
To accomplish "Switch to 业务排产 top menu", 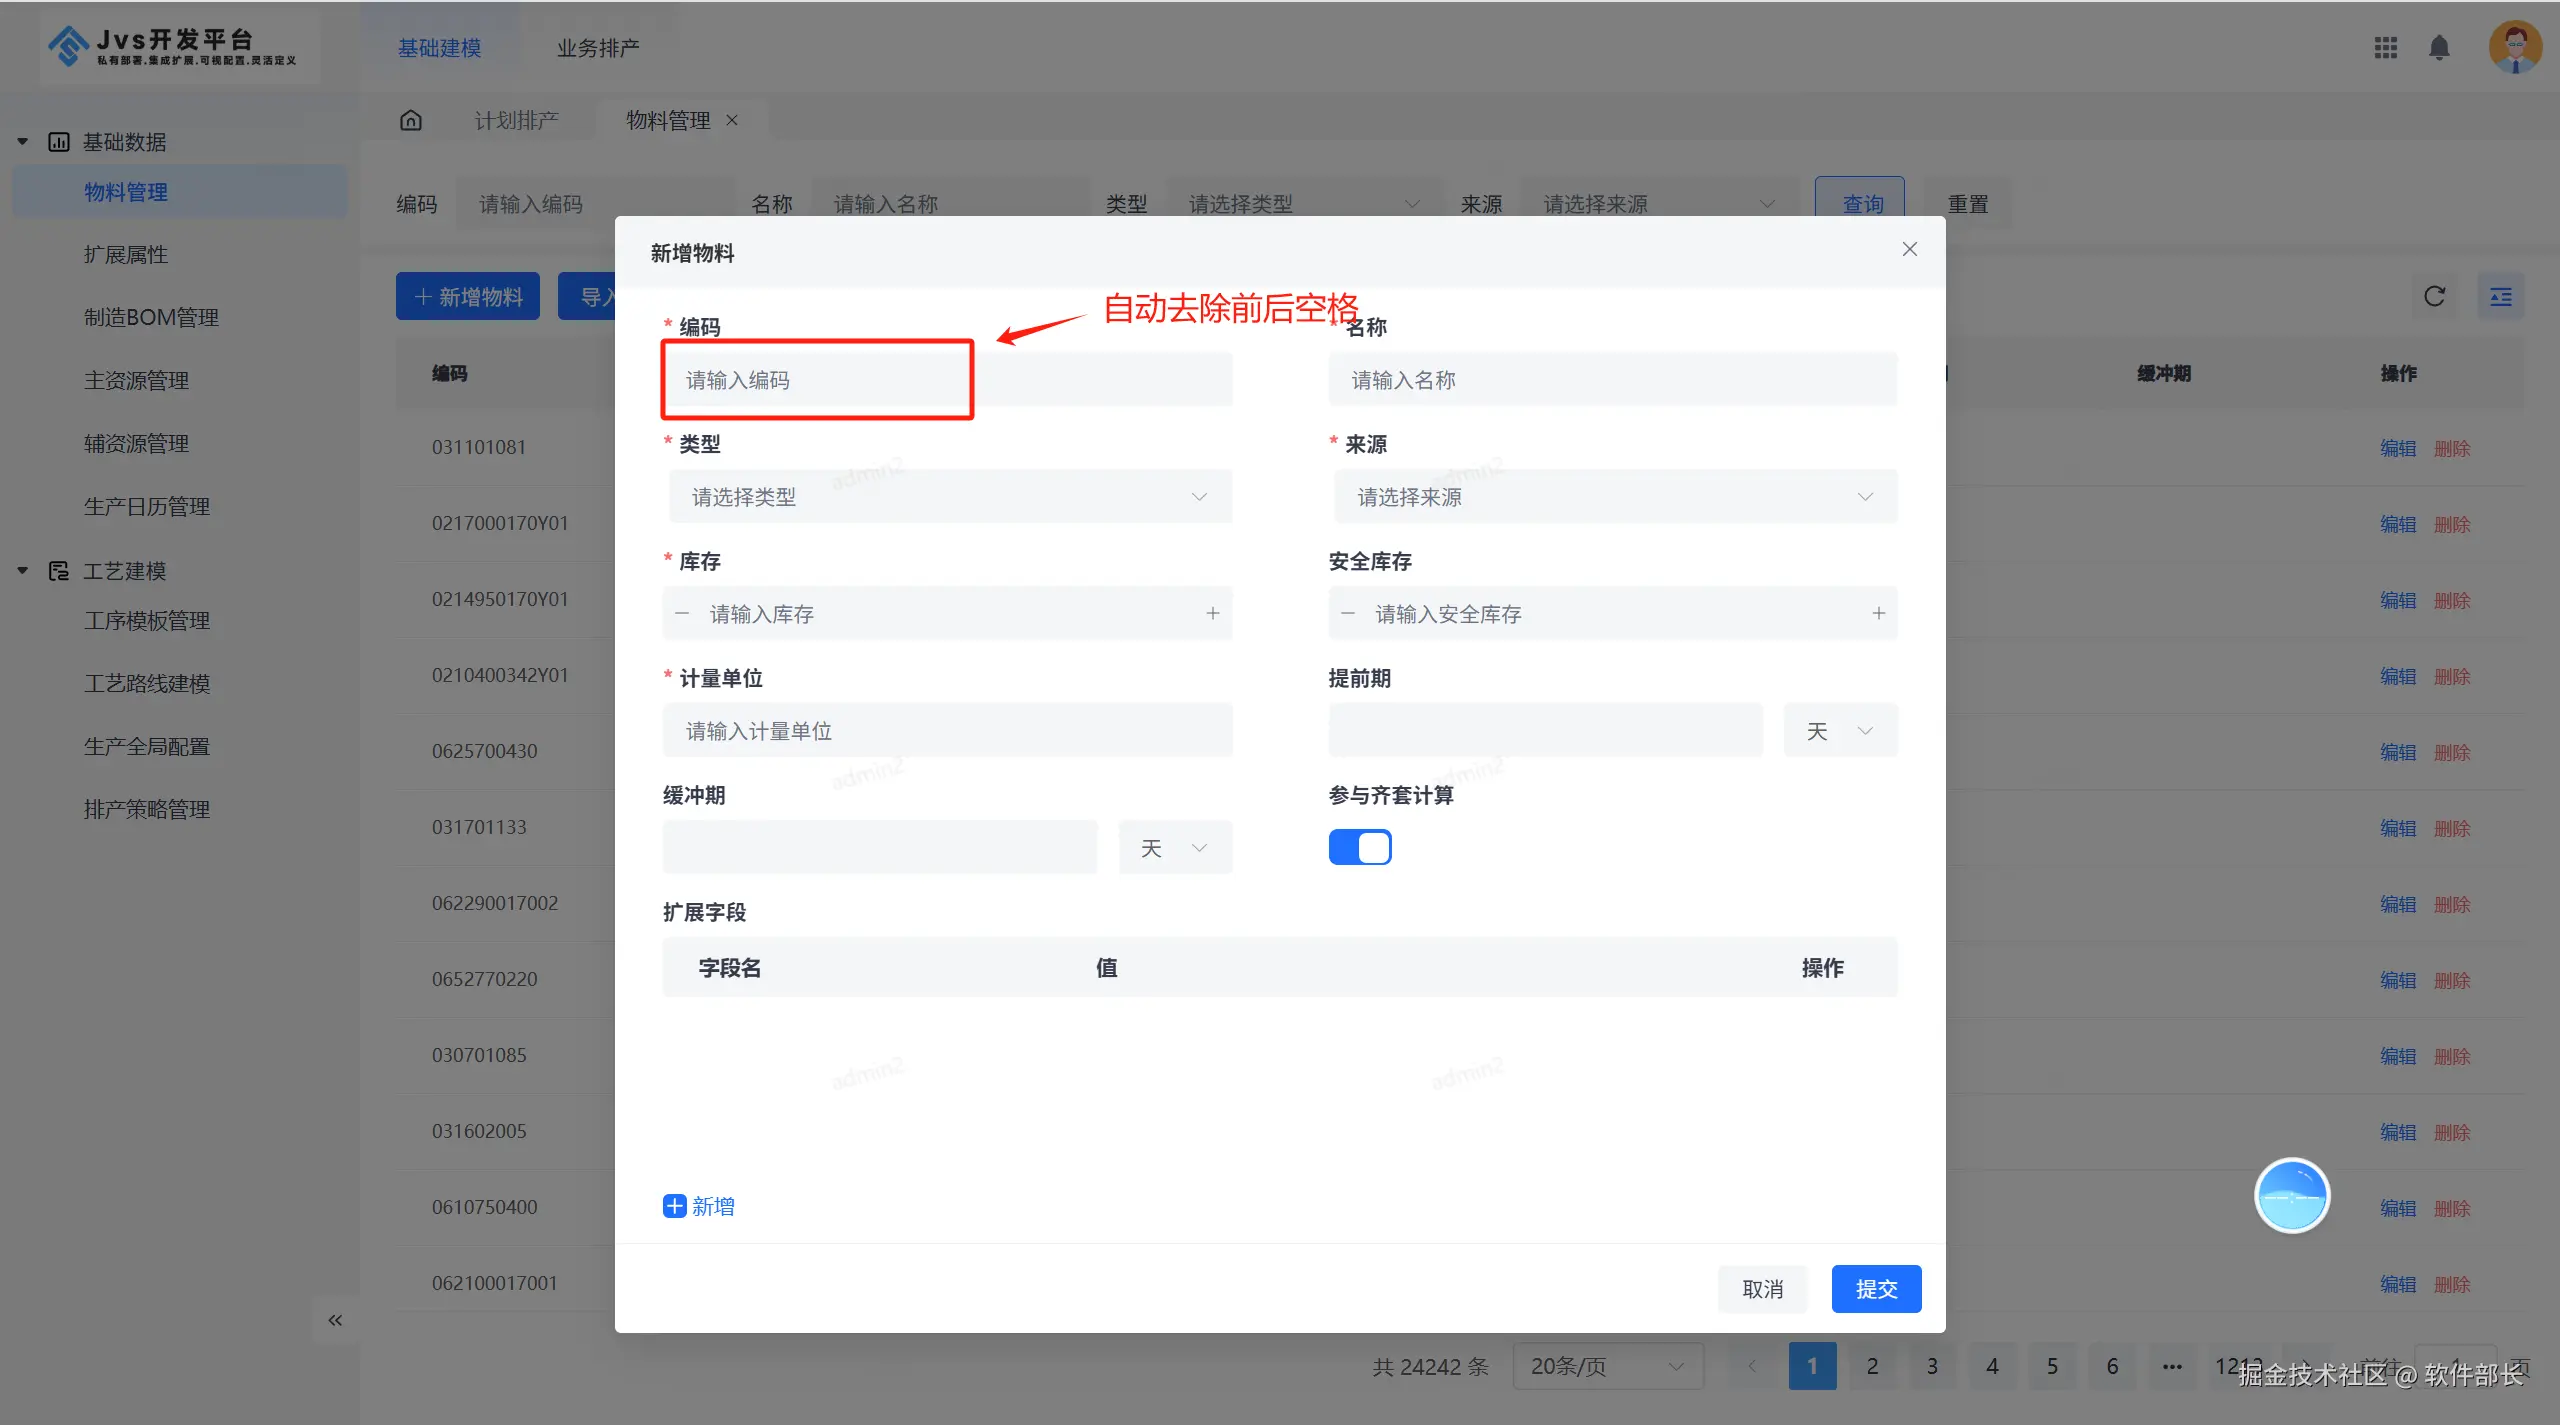I will [597, 48].
